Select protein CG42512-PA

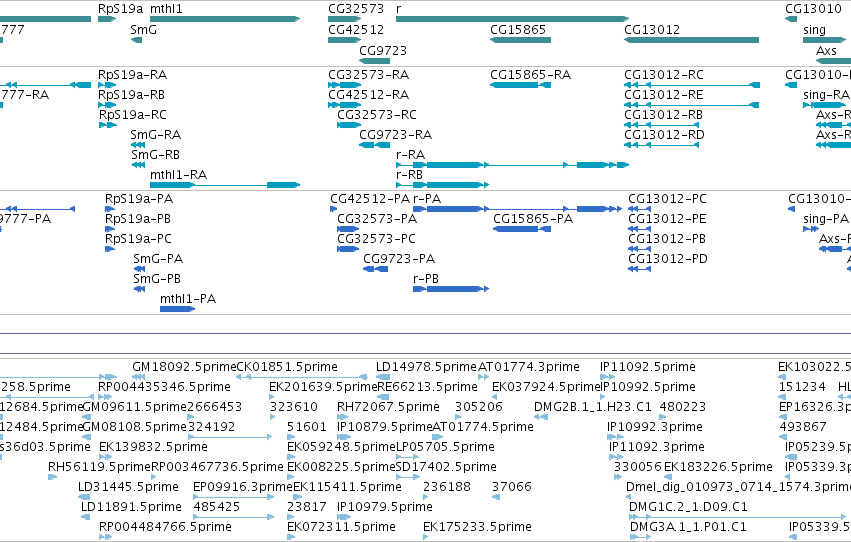[x=334, y=209]
